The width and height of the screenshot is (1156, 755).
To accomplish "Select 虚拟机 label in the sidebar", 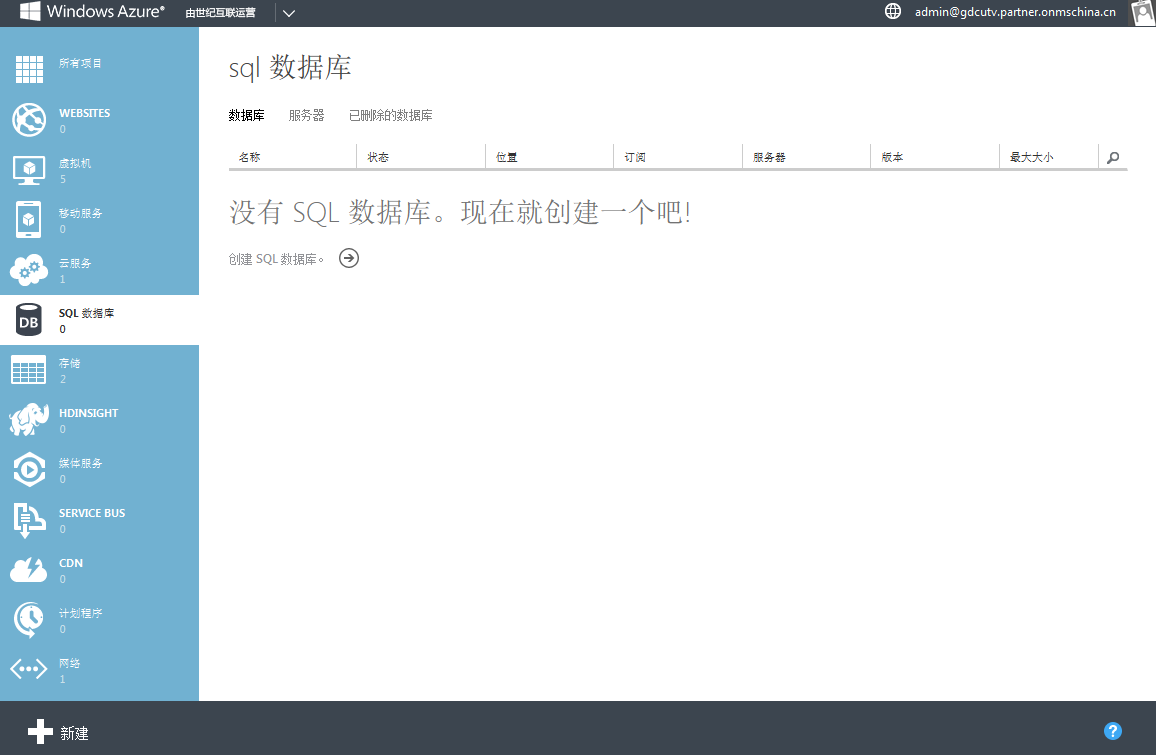I will tap(75, 163).
